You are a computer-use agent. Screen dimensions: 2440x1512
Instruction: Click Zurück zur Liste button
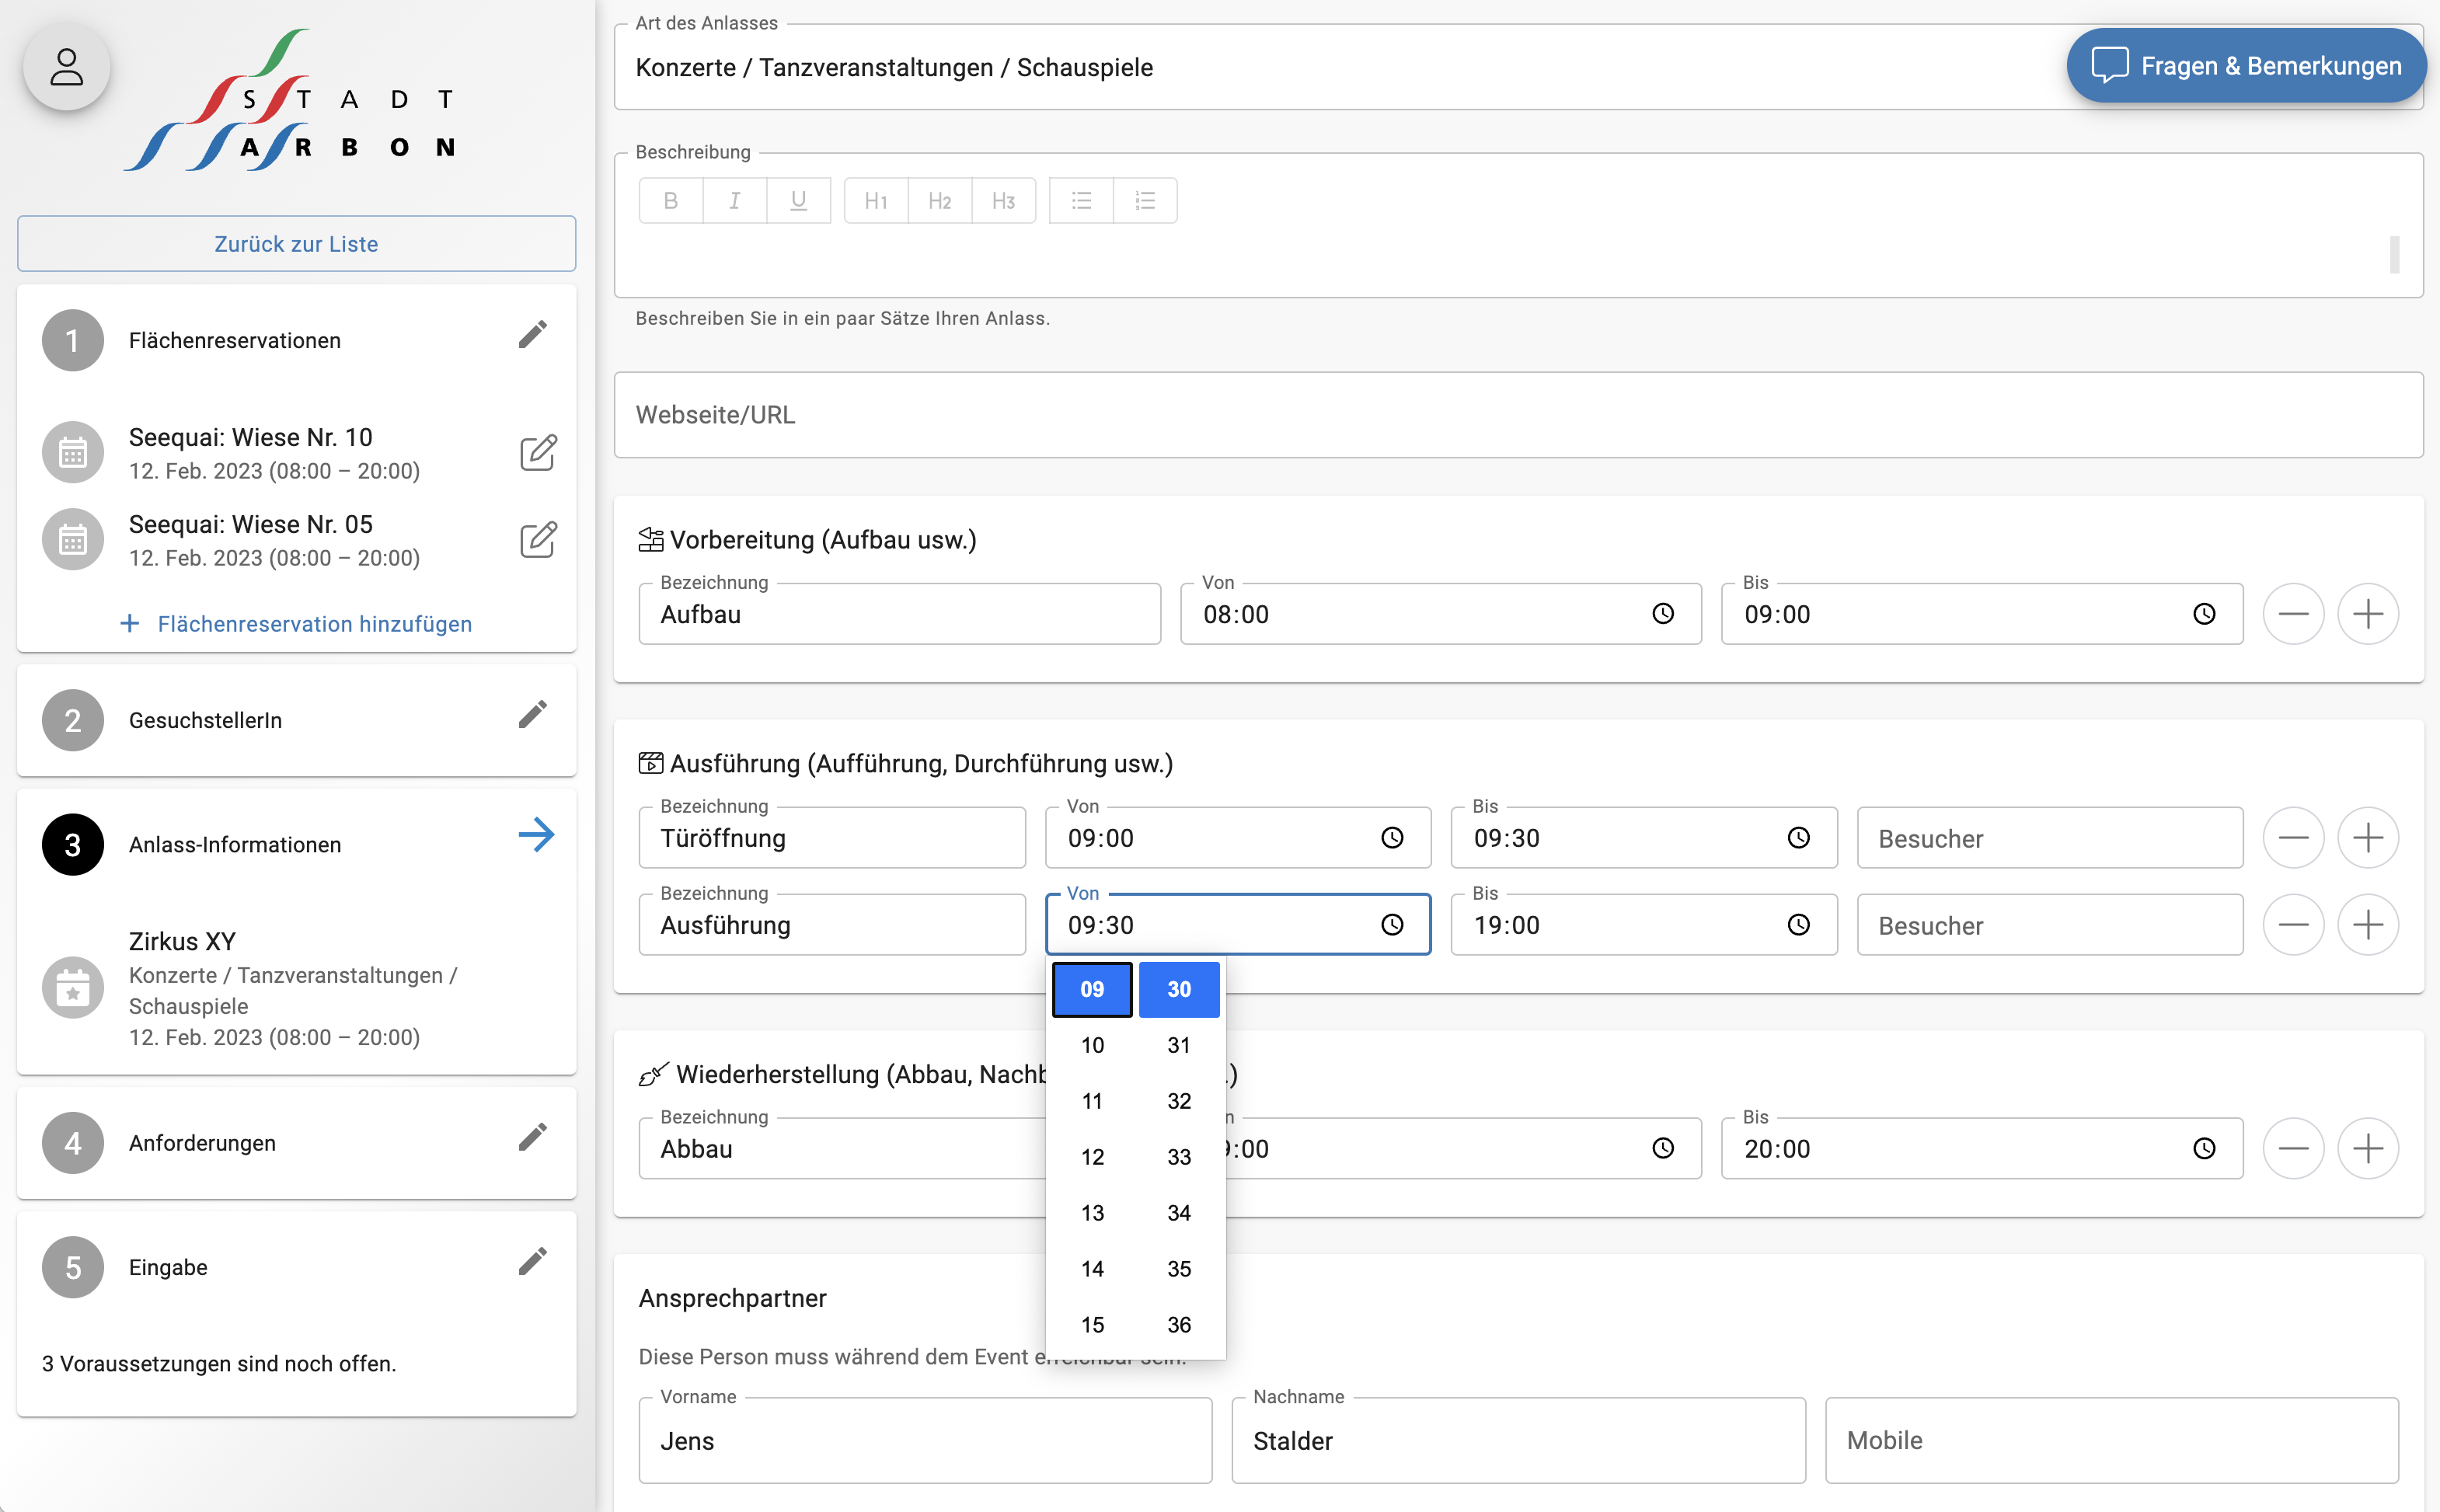pyautogui.click(x=296, y=244)
